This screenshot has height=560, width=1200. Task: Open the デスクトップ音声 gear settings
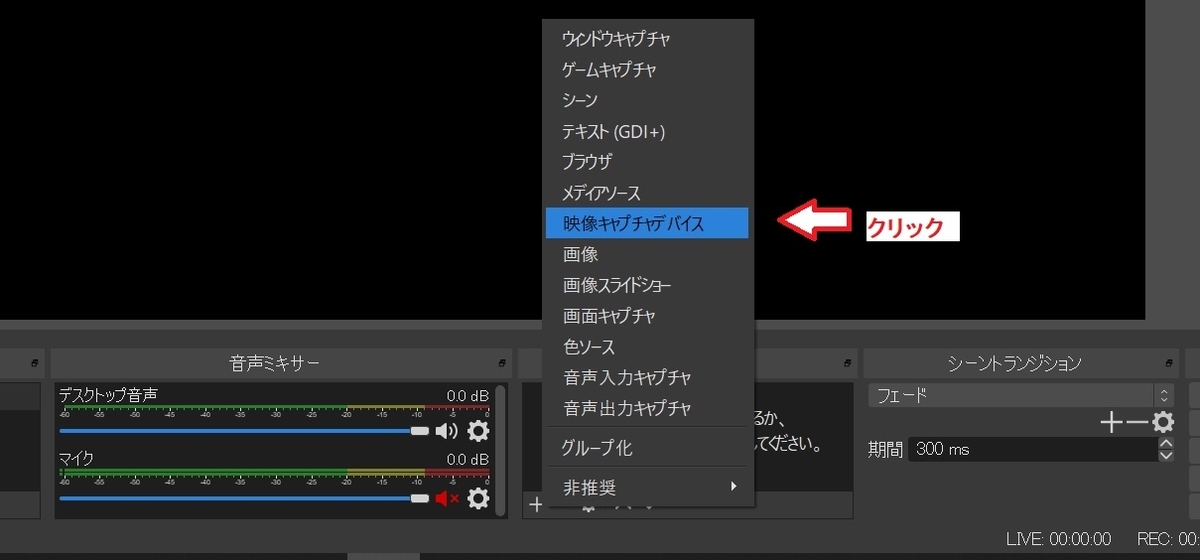(479, 431)
